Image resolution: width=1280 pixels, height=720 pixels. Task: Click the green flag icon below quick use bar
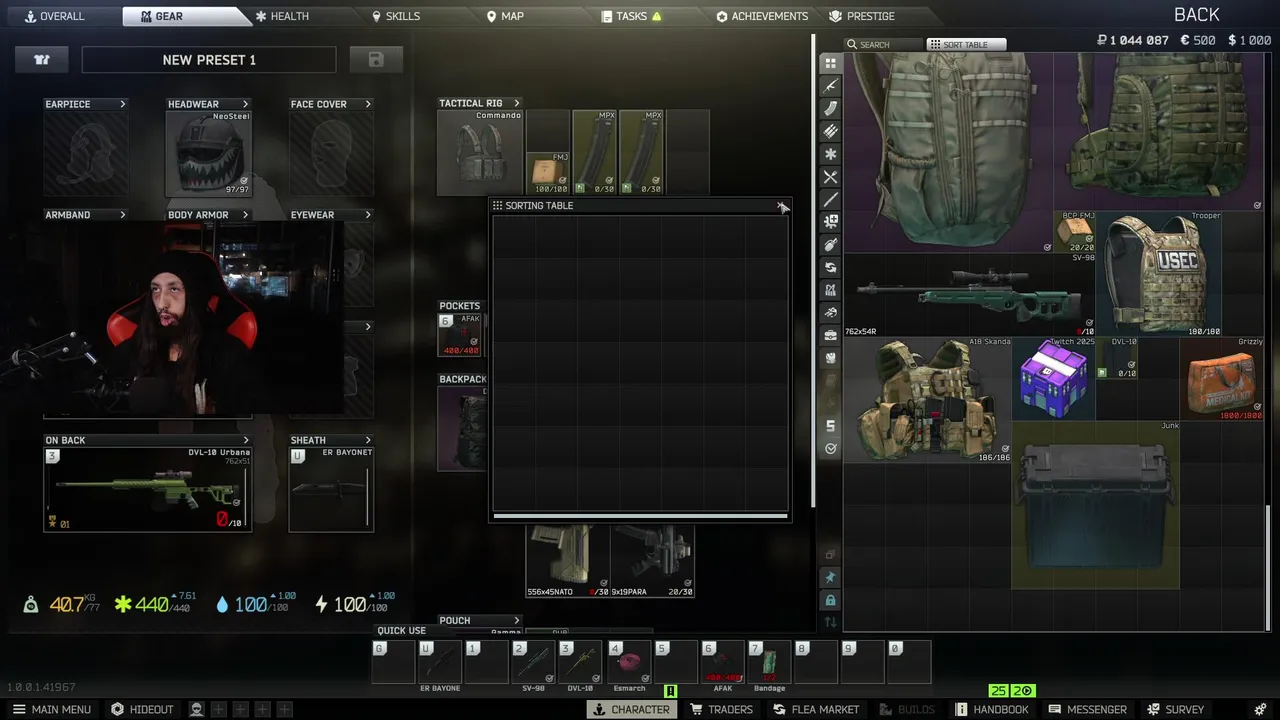click(670, 691)
